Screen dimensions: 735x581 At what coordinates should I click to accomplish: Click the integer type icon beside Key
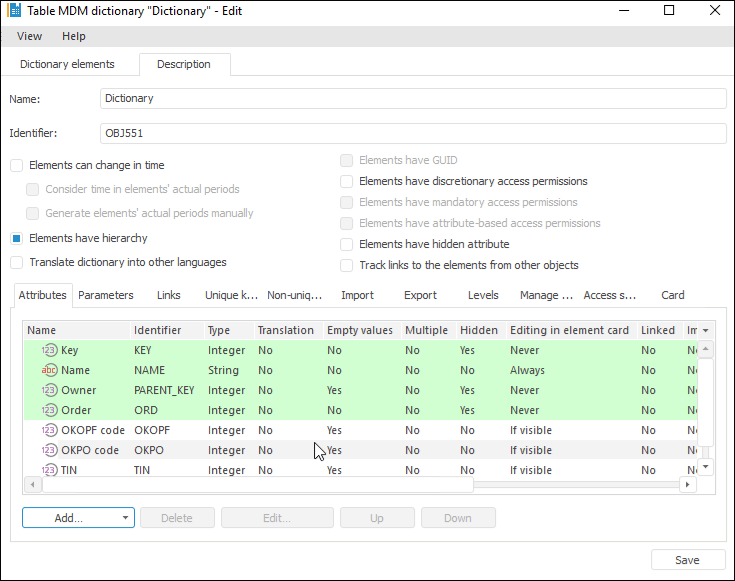[50, 351]
